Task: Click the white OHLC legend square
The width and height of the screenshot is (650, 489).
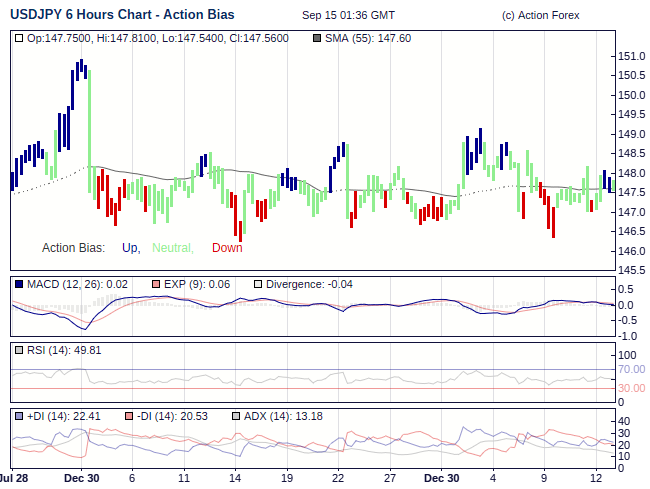Action: pyautogui.click(x=20, y=38)
